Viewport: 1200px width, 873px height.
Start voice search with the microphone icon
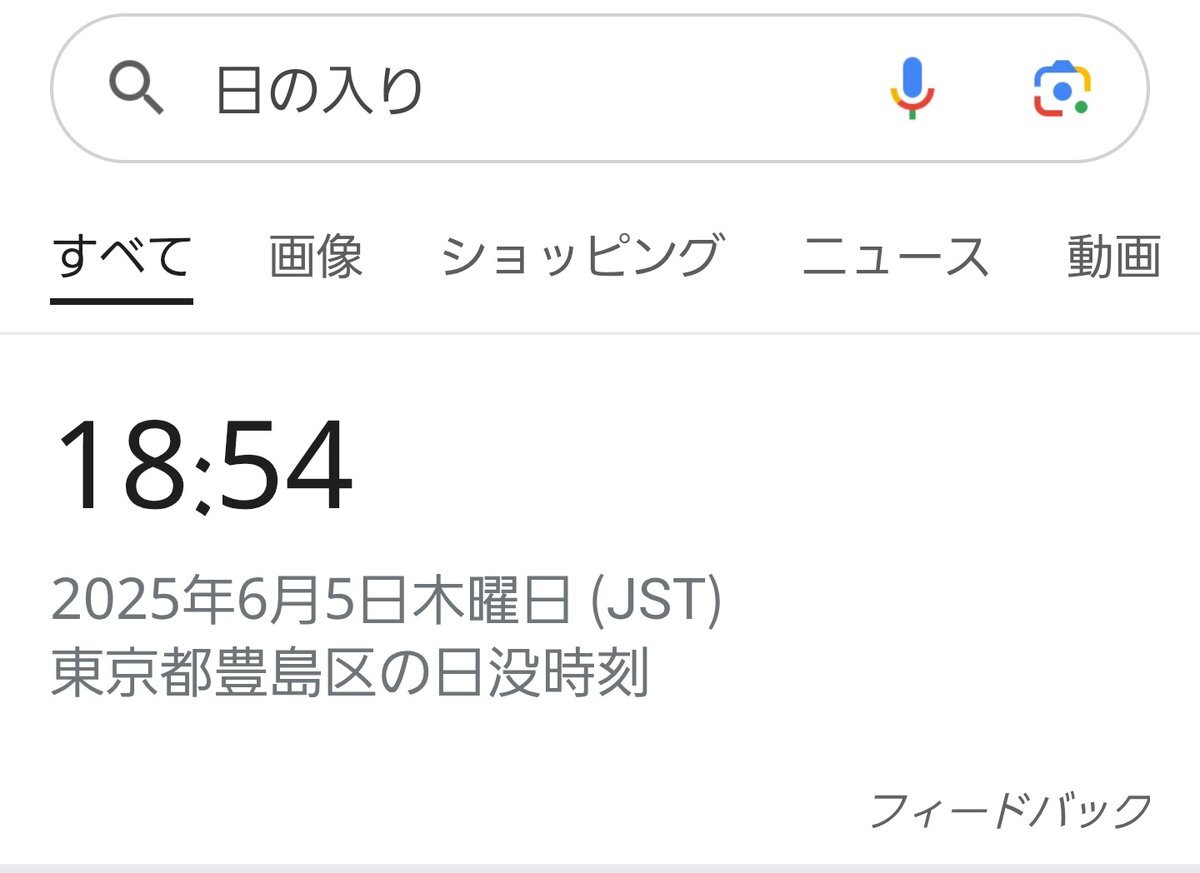(912, 88)
